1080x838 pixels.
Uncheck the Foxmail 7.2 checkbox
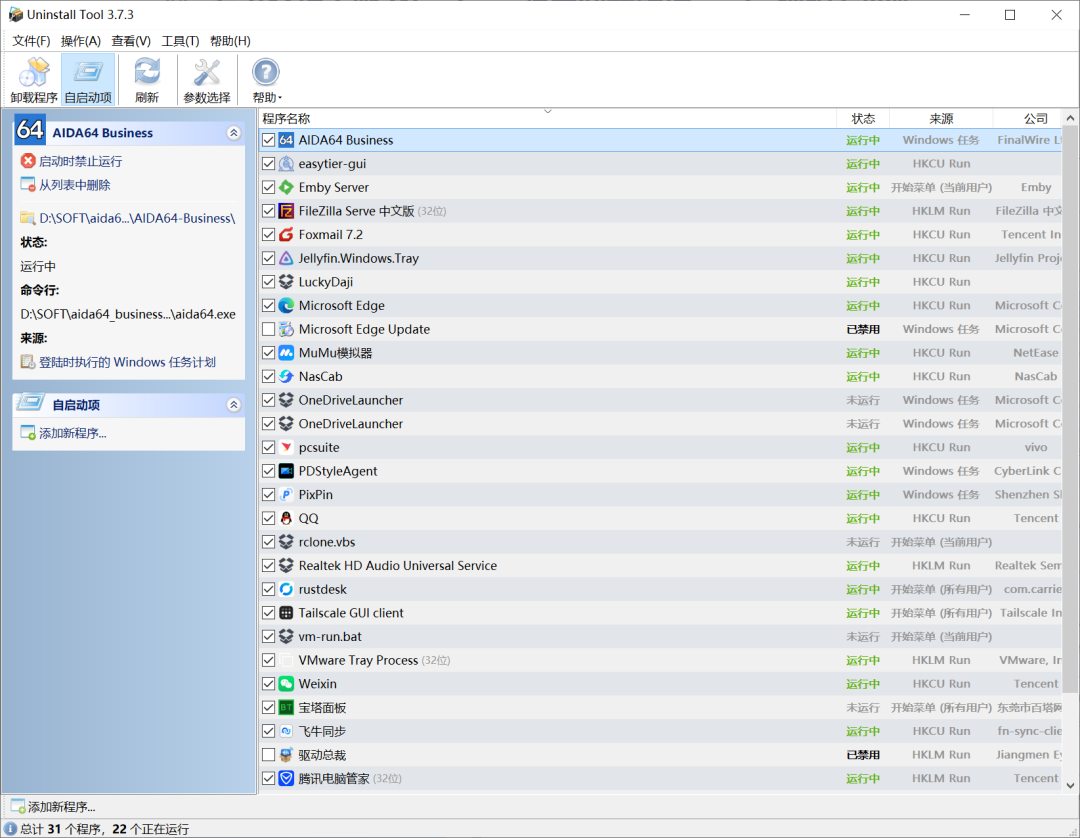tap(269, 235)
